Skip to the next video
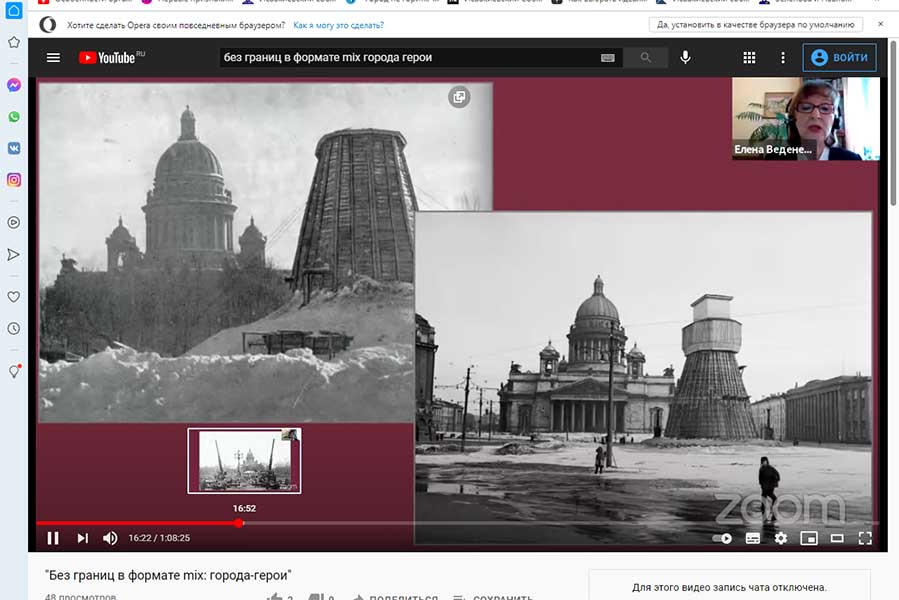 point(83,538)
